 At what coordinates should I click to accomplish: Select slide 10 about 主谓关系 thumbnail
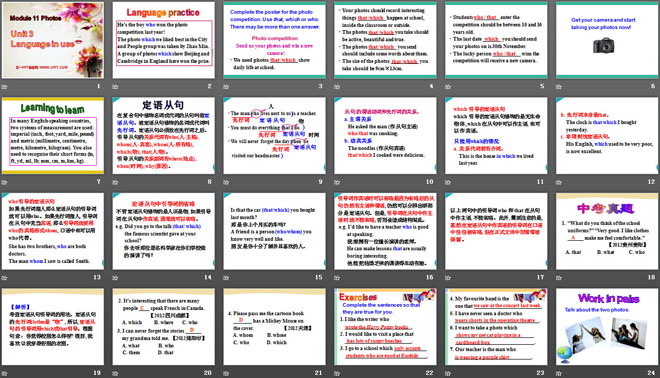(385, 136)
